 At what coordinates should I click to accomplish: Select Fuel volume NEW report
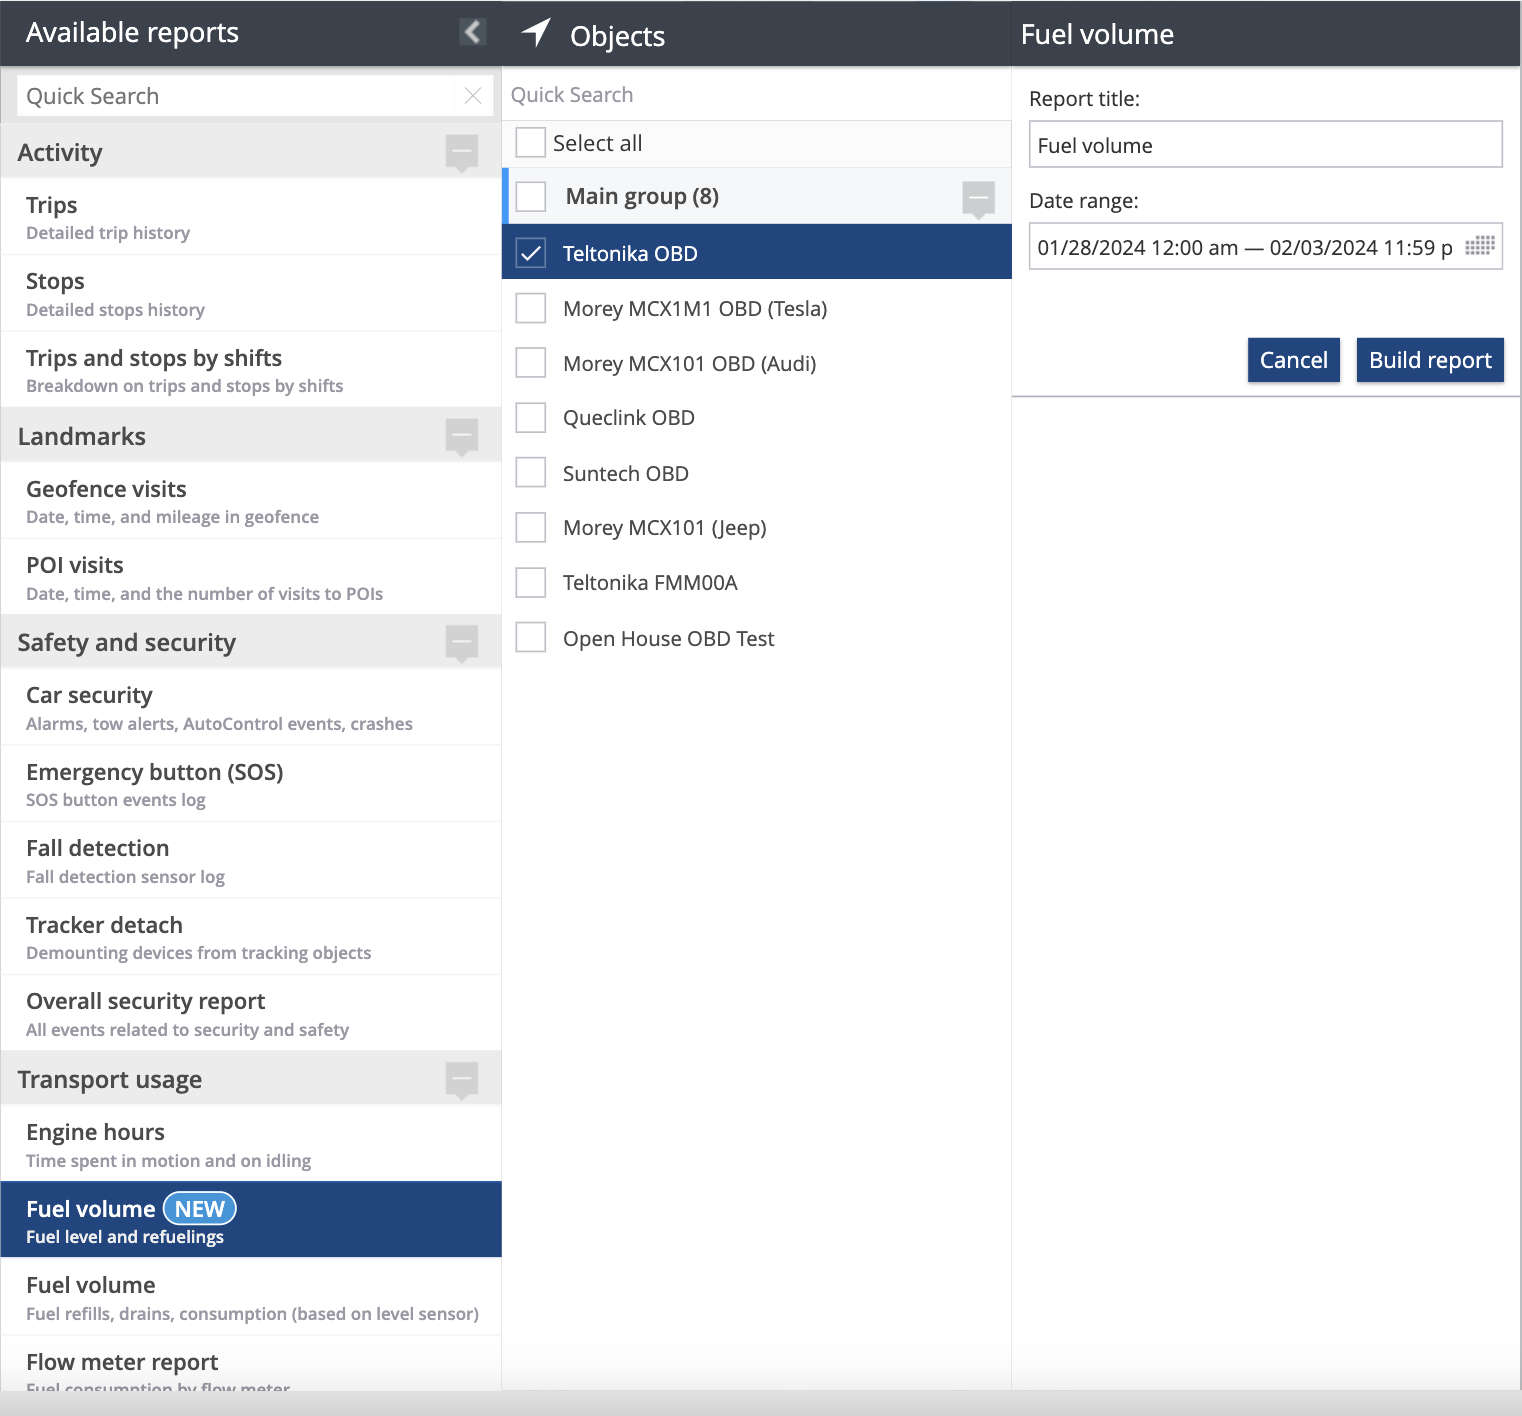click(251, 1220)
